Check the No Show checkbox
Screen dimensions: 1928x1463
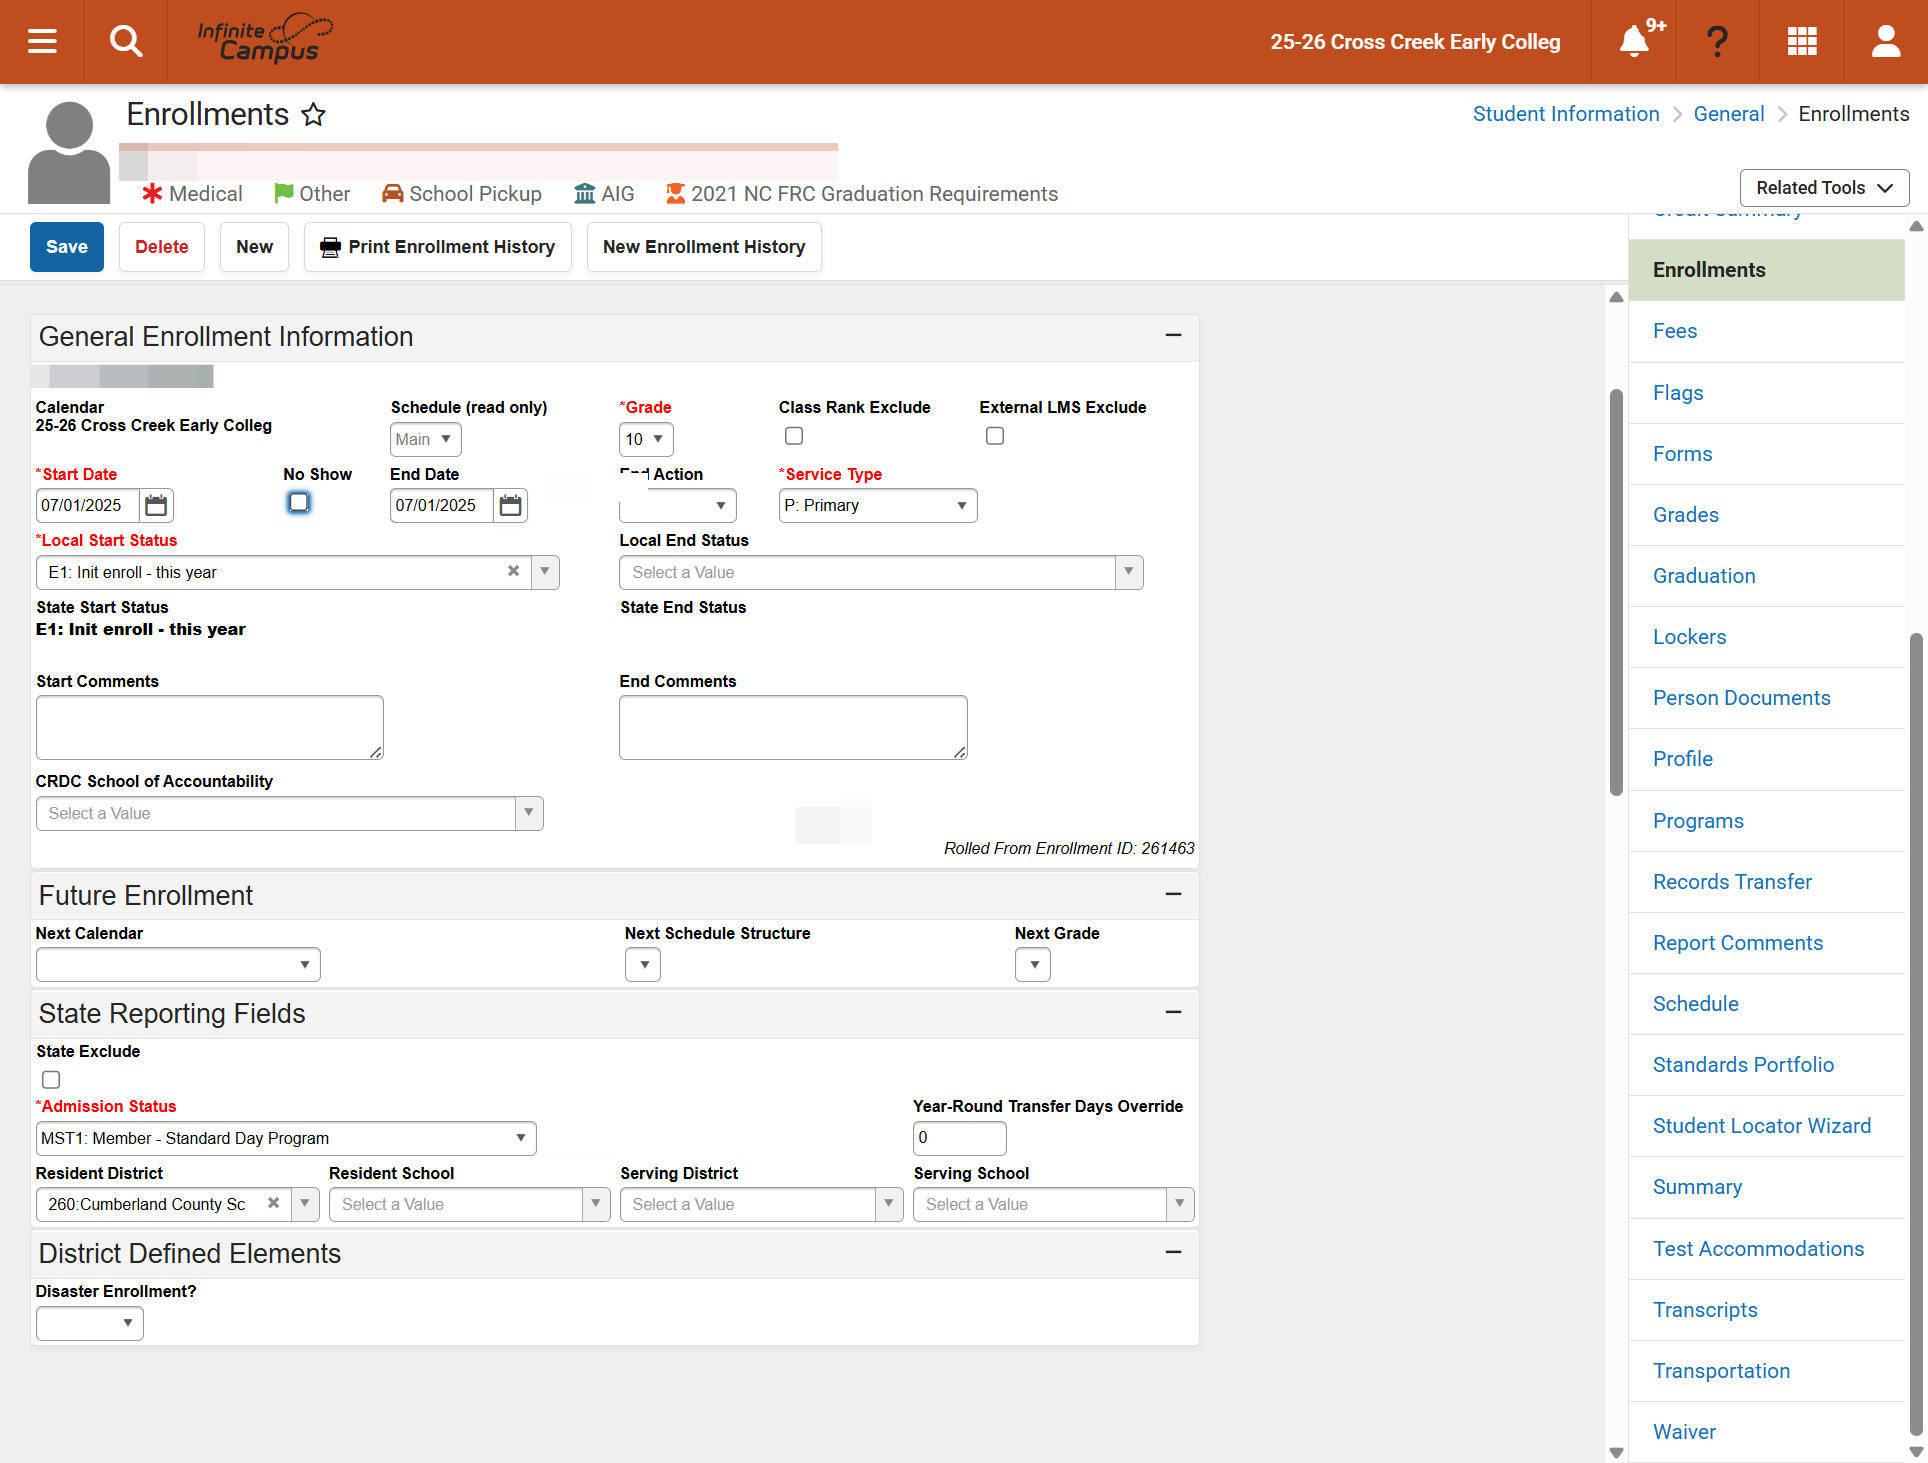299,502
